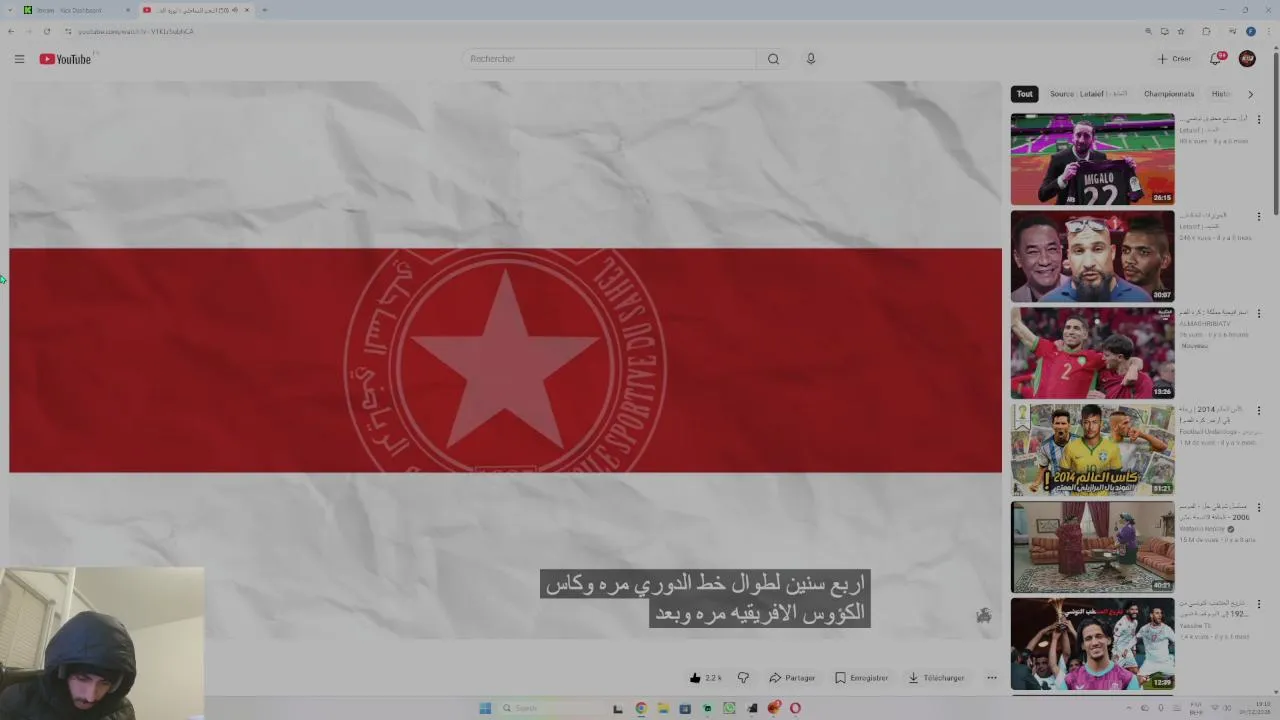Open a new browser tab

265,10
